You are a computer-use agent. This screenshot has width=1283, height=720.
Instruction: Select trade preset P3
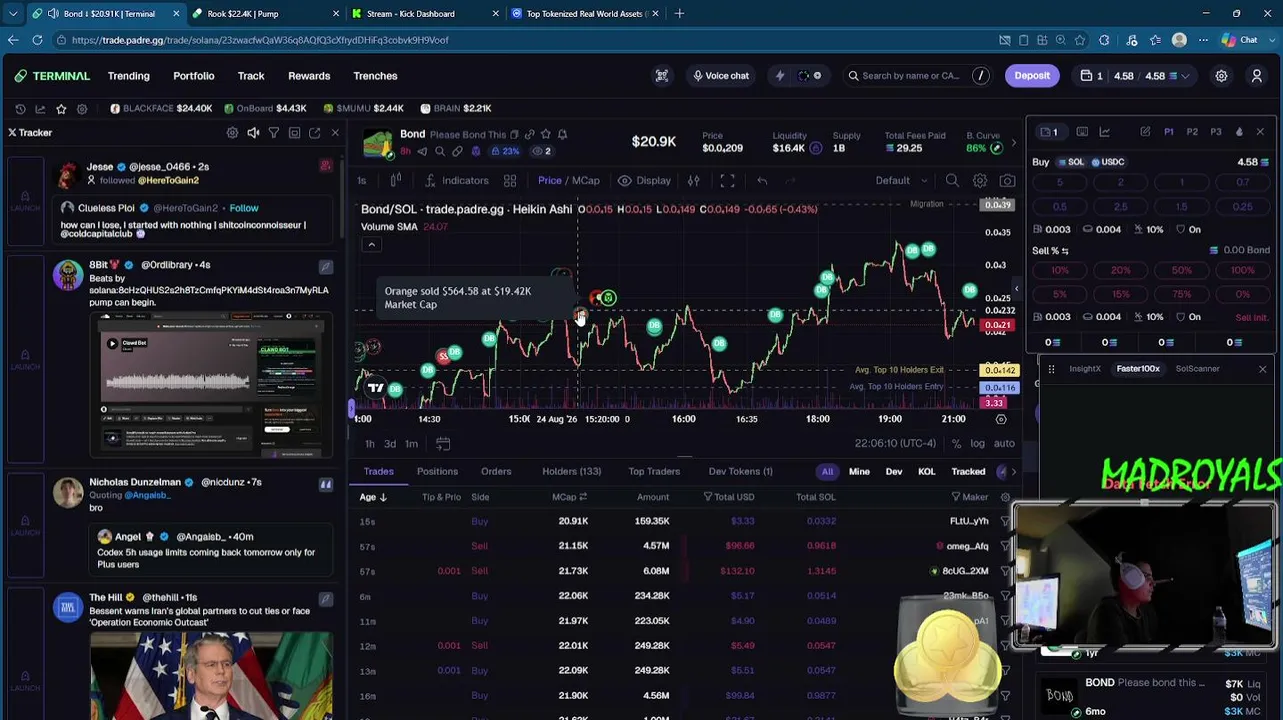tap(1216, 132)
